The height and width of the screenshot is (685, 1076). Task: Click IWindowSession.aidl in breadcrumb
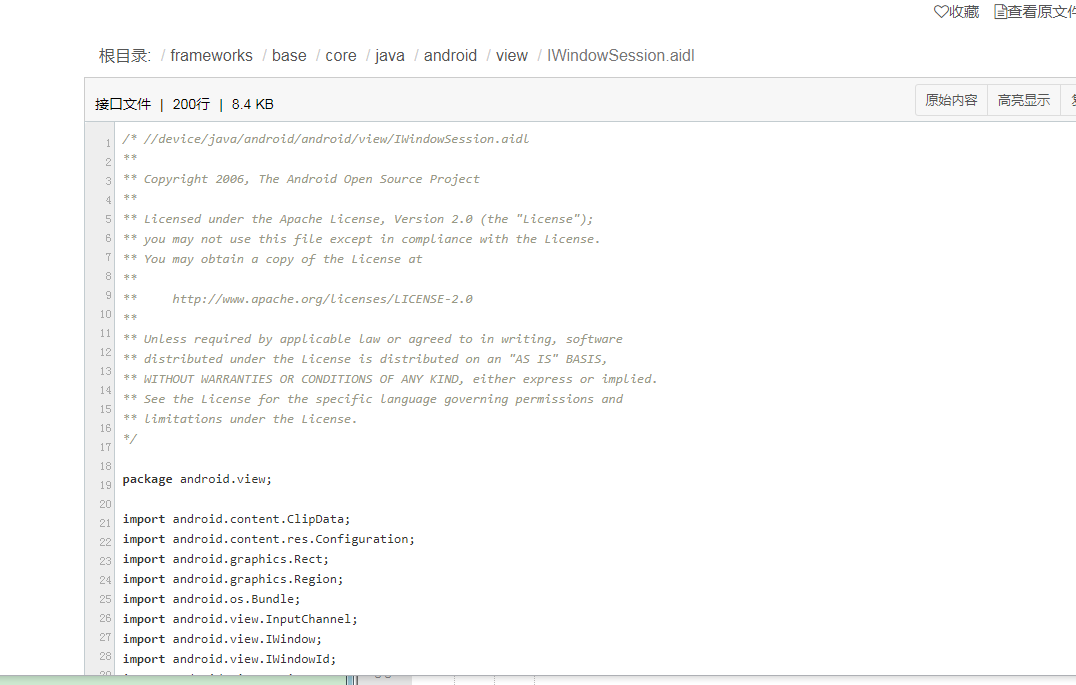620,56
